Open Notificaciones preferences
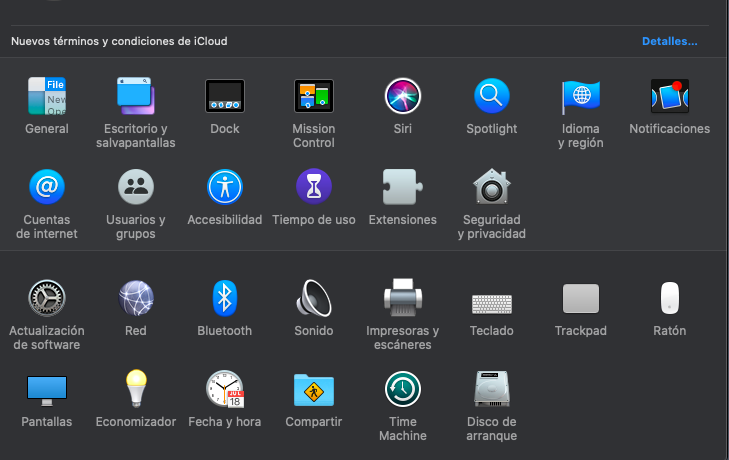The height and width of the screenshot is (460, 729). pyautogui.click(x=669, y=97)
